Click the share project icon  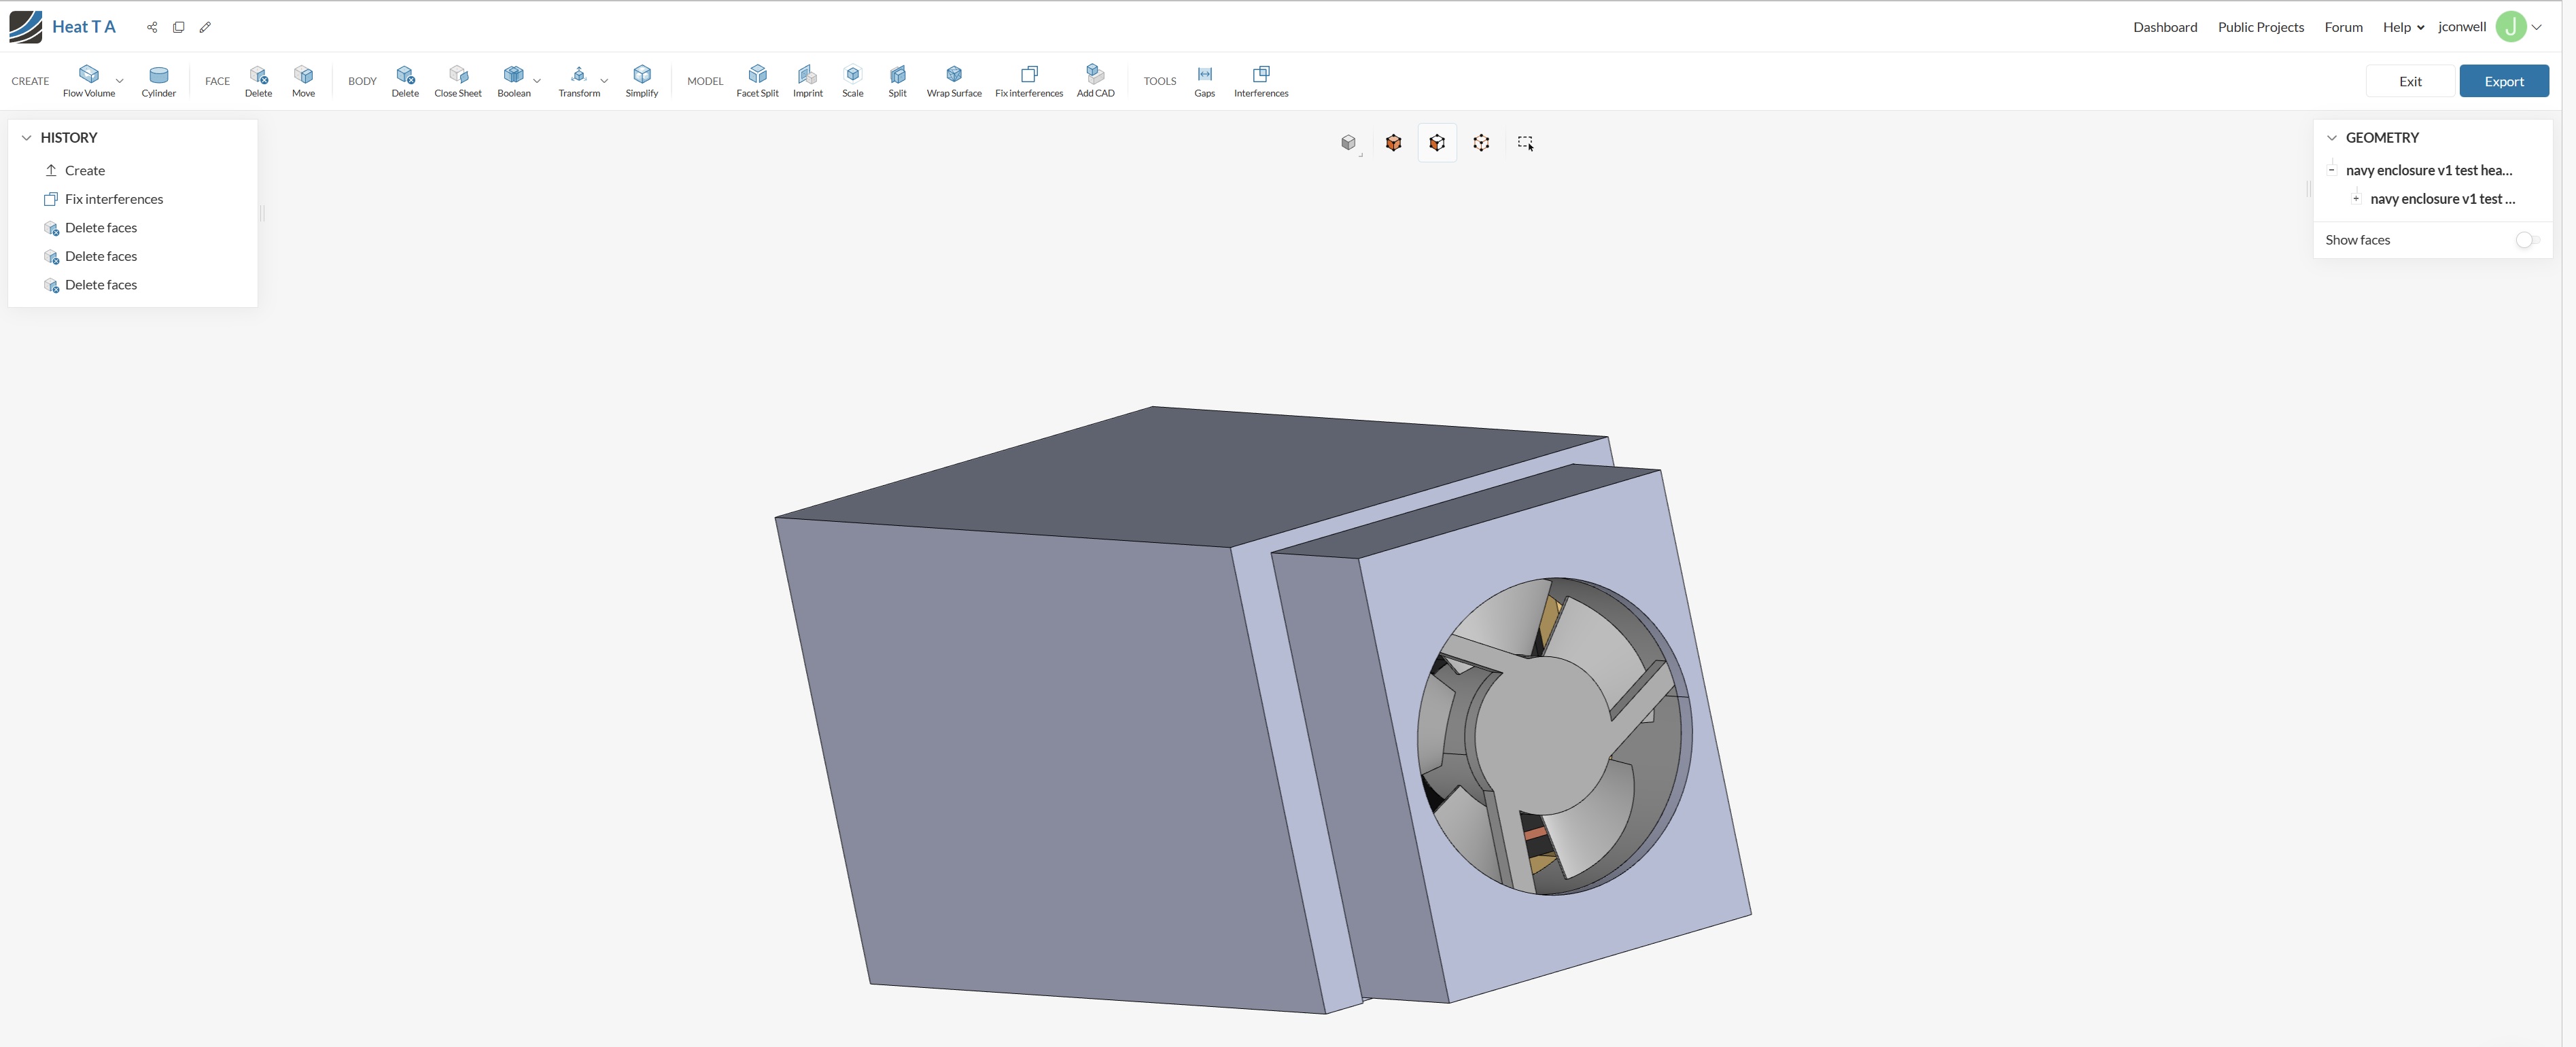tap(152, 27)
